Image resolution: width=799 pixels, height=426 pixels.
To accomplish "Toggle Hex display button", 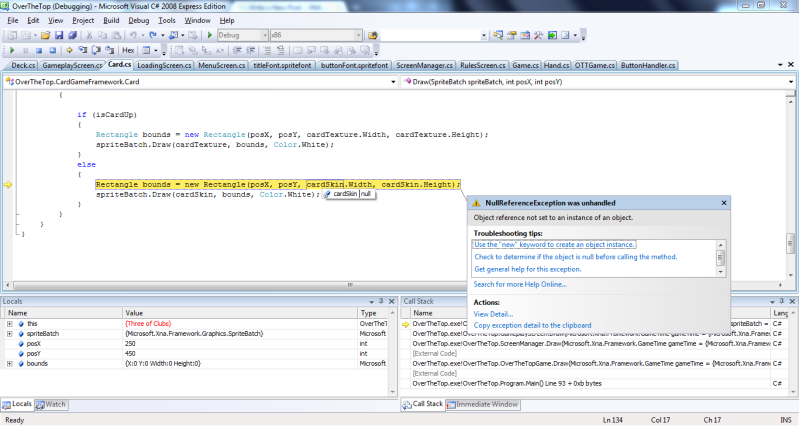I will 128,50.
